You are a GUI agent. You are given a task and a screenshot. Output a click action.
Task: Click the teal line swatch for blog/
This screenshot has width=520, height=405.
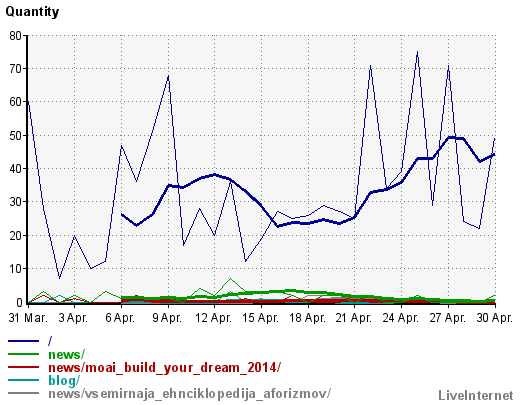tap(23, 380)
